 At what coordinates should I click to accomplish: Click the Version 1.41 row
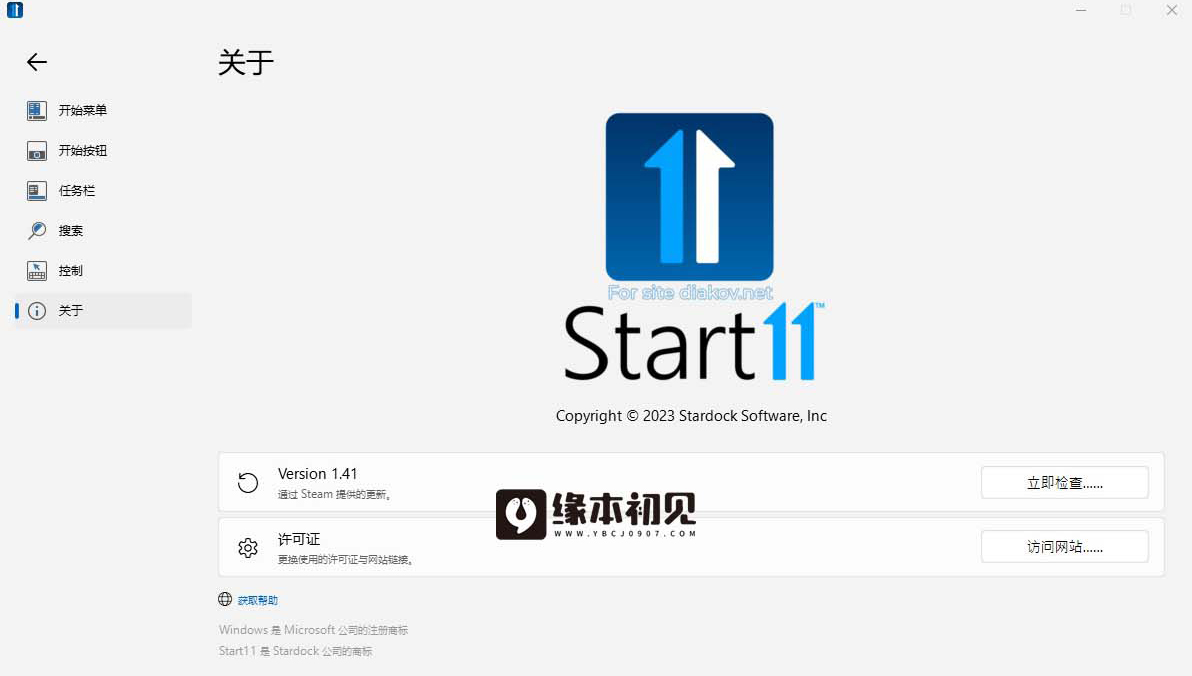pyautogui.click(x=691, y=482)
